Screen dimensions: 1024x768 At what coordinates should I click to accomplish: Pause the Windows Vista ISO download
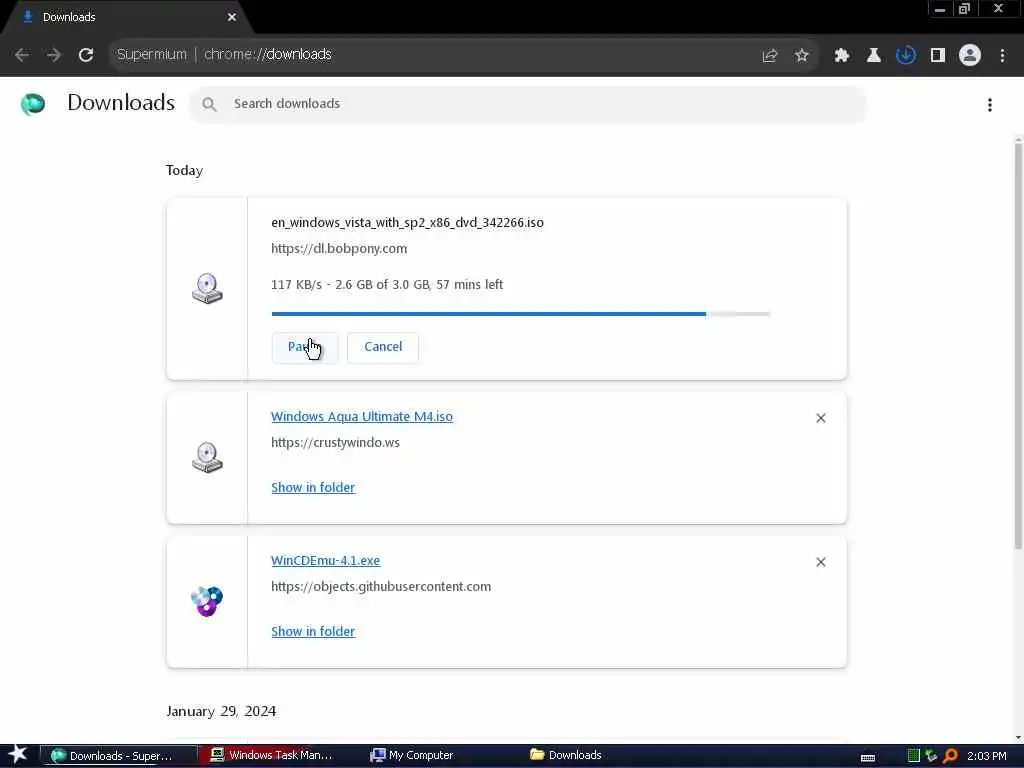(x=305, y=347)
